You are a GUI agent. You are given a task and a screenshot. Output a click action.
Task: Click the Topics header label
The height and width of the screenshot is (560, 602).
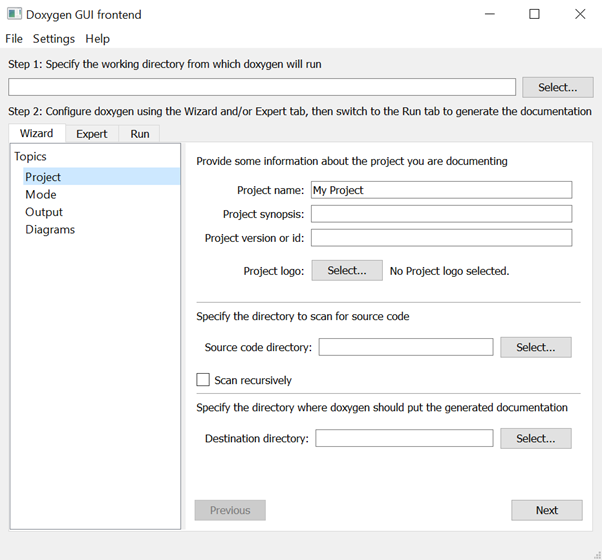tap(30, 157)
